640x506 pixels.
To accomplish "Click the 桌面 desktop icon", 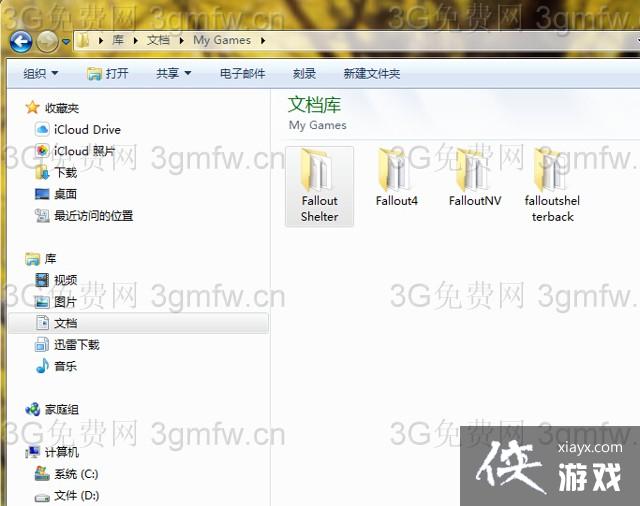I will pos(42,194).
